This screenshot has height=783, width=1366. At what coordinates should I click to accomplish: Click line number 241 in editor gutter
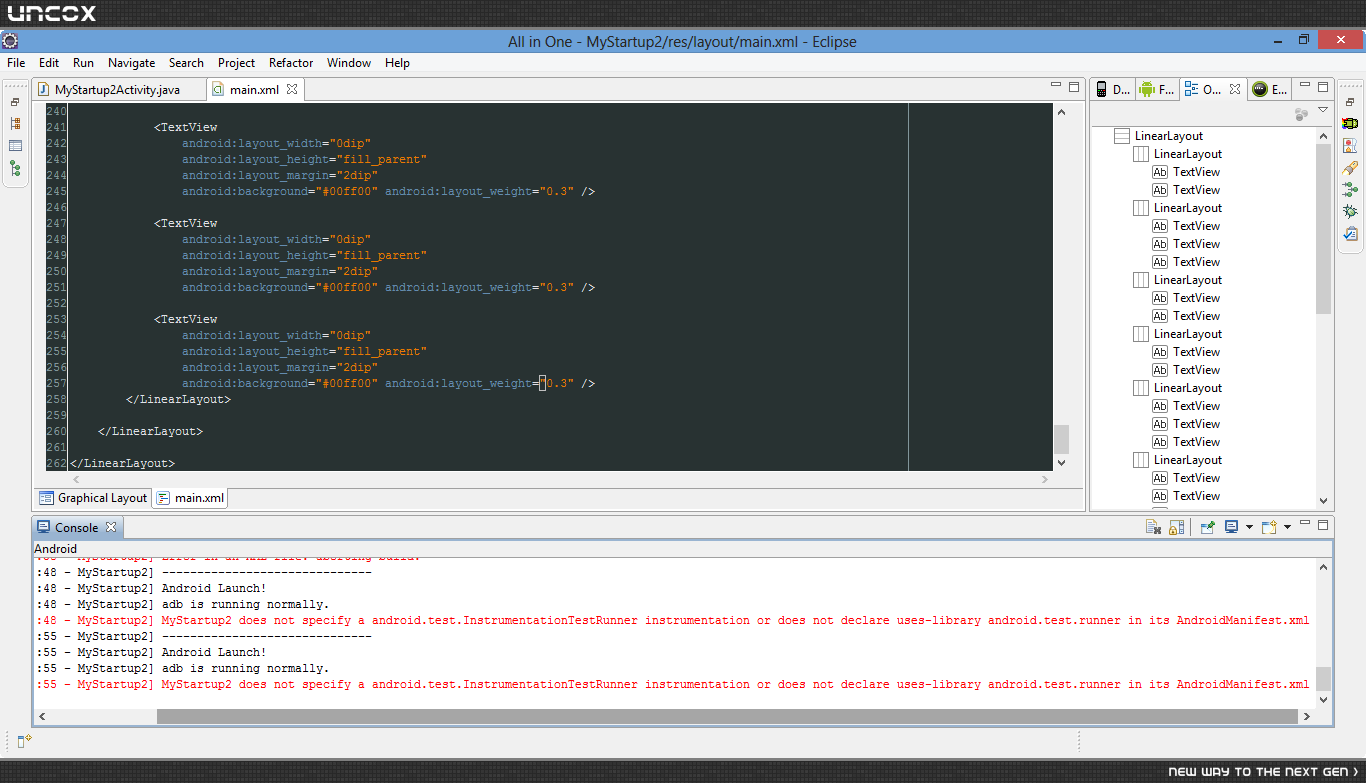tap(56, 127)
